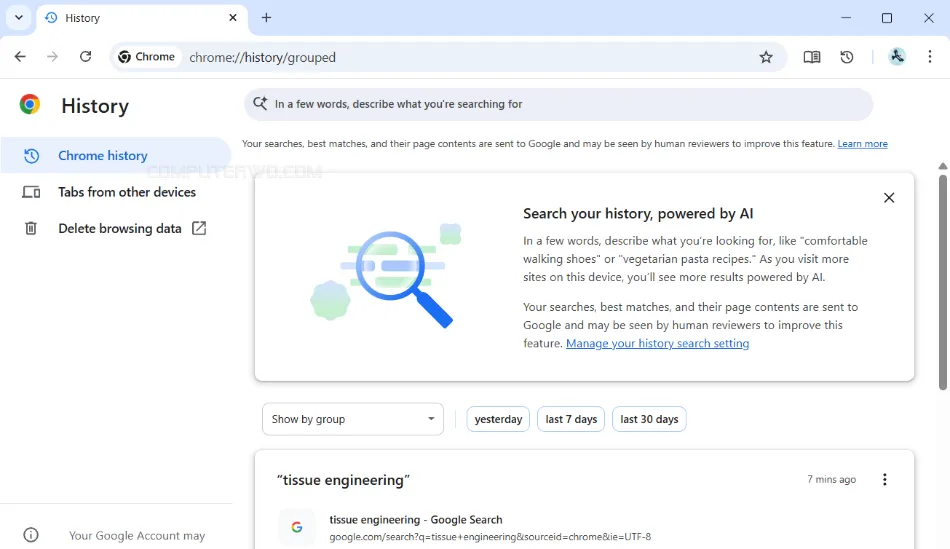Screen dimensions: 950x549
Task: Expand the Show by group dropdown
Action: tap(353, 419)
